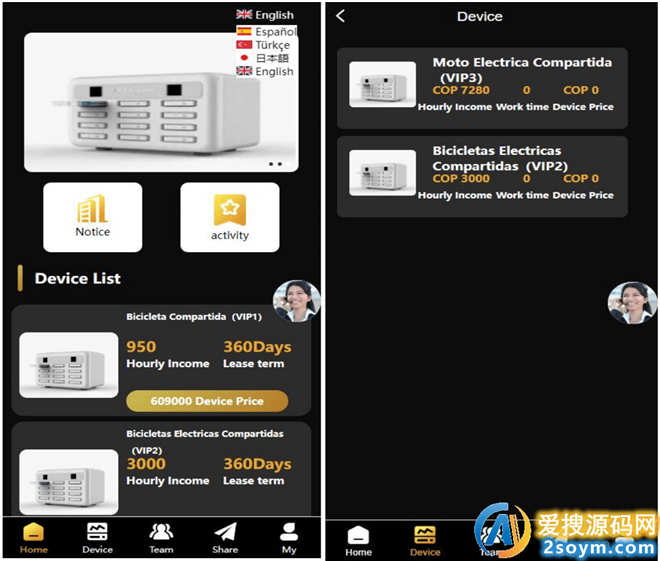Tap Device tab on right Device screen

(425, 541)
